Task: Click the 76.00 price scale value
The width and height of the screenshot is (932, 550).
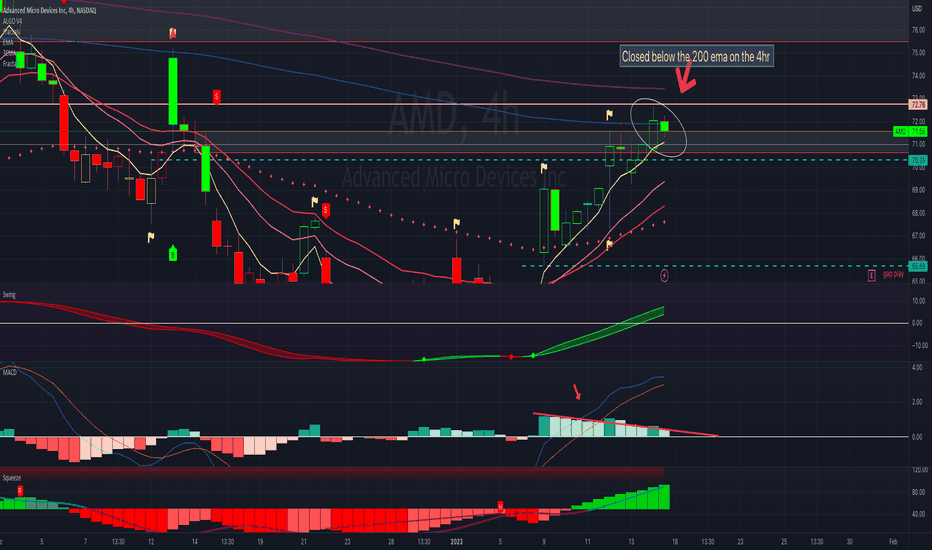Action: tap(918, 30)
